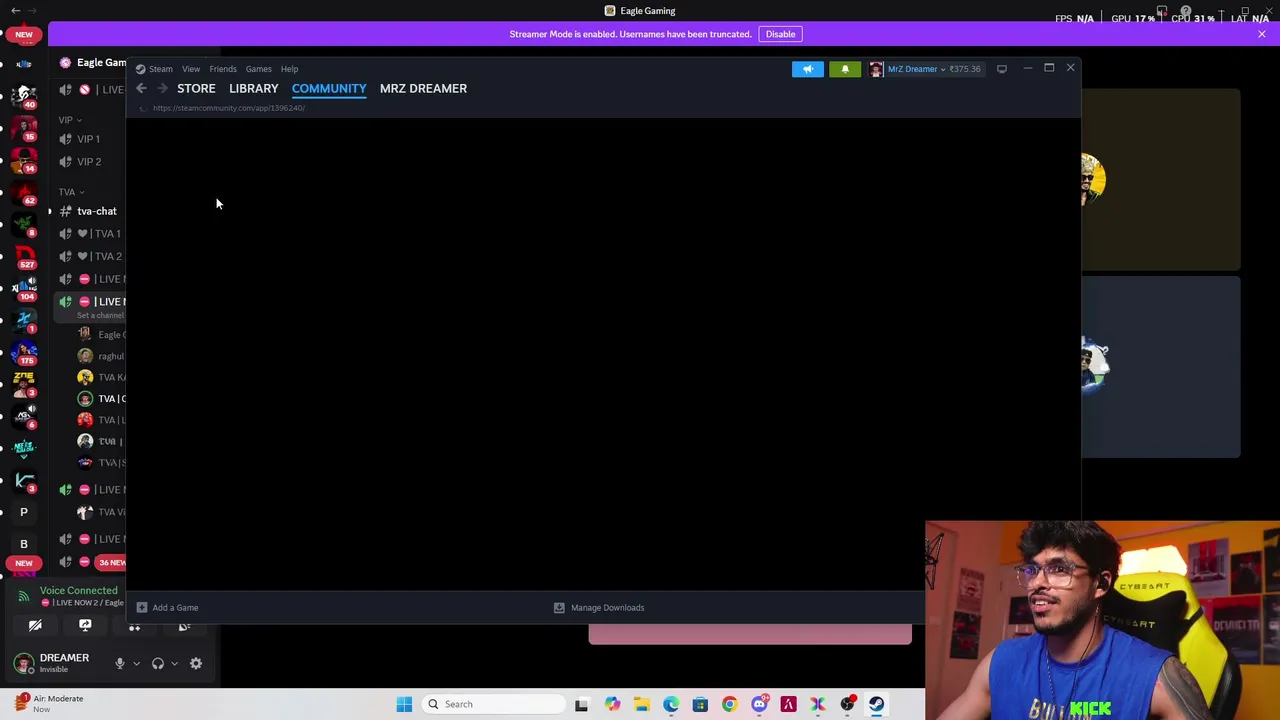This screenshot has width=1280, height=720.
Task: Open Copilot from the taskbar
Action: pos(612,704)
